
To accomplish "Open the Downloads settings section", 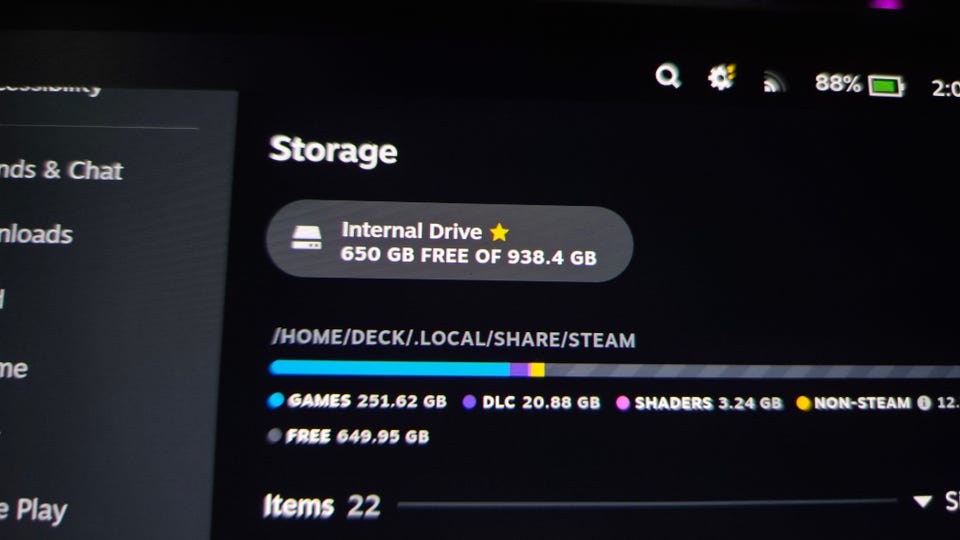I will pos(36,234).
